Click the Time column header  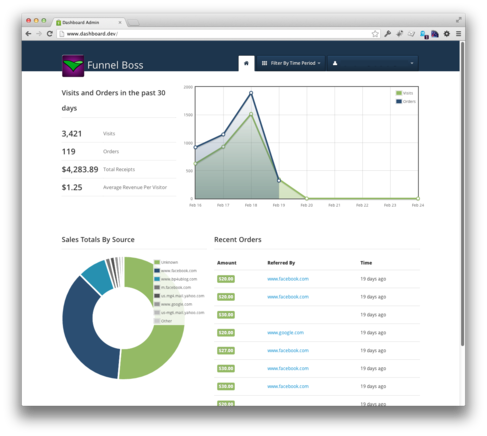click(x=366, y=263)
